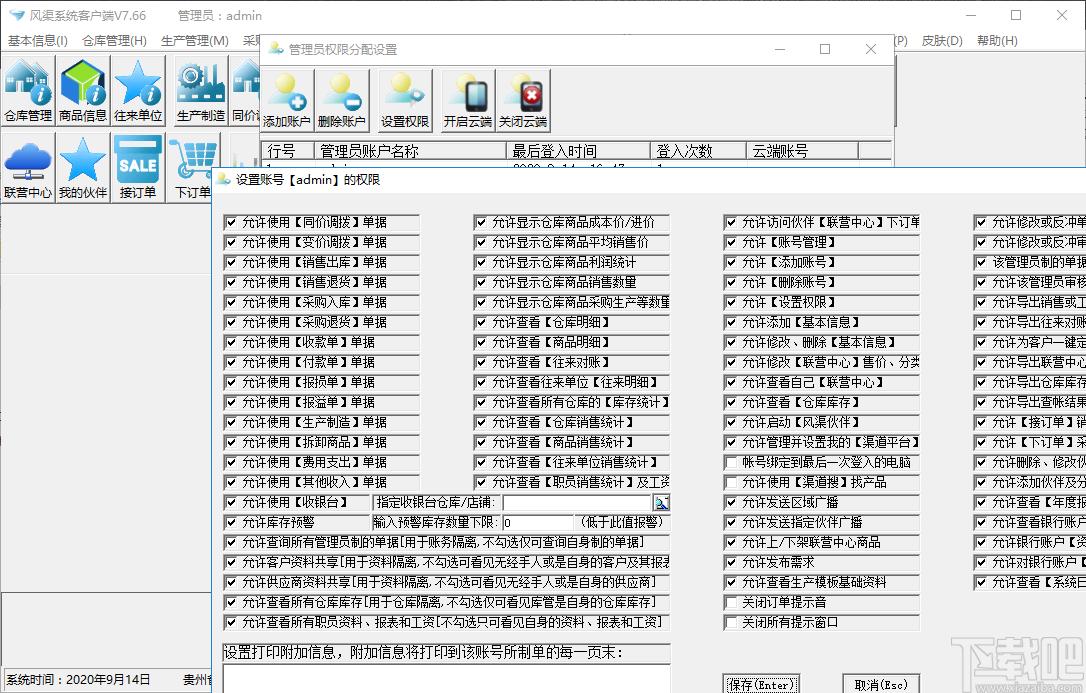Screen dimensions: 1086x693
Task: Enable 允许使用【渠道搜】找产品
Action: coord(731,483)
